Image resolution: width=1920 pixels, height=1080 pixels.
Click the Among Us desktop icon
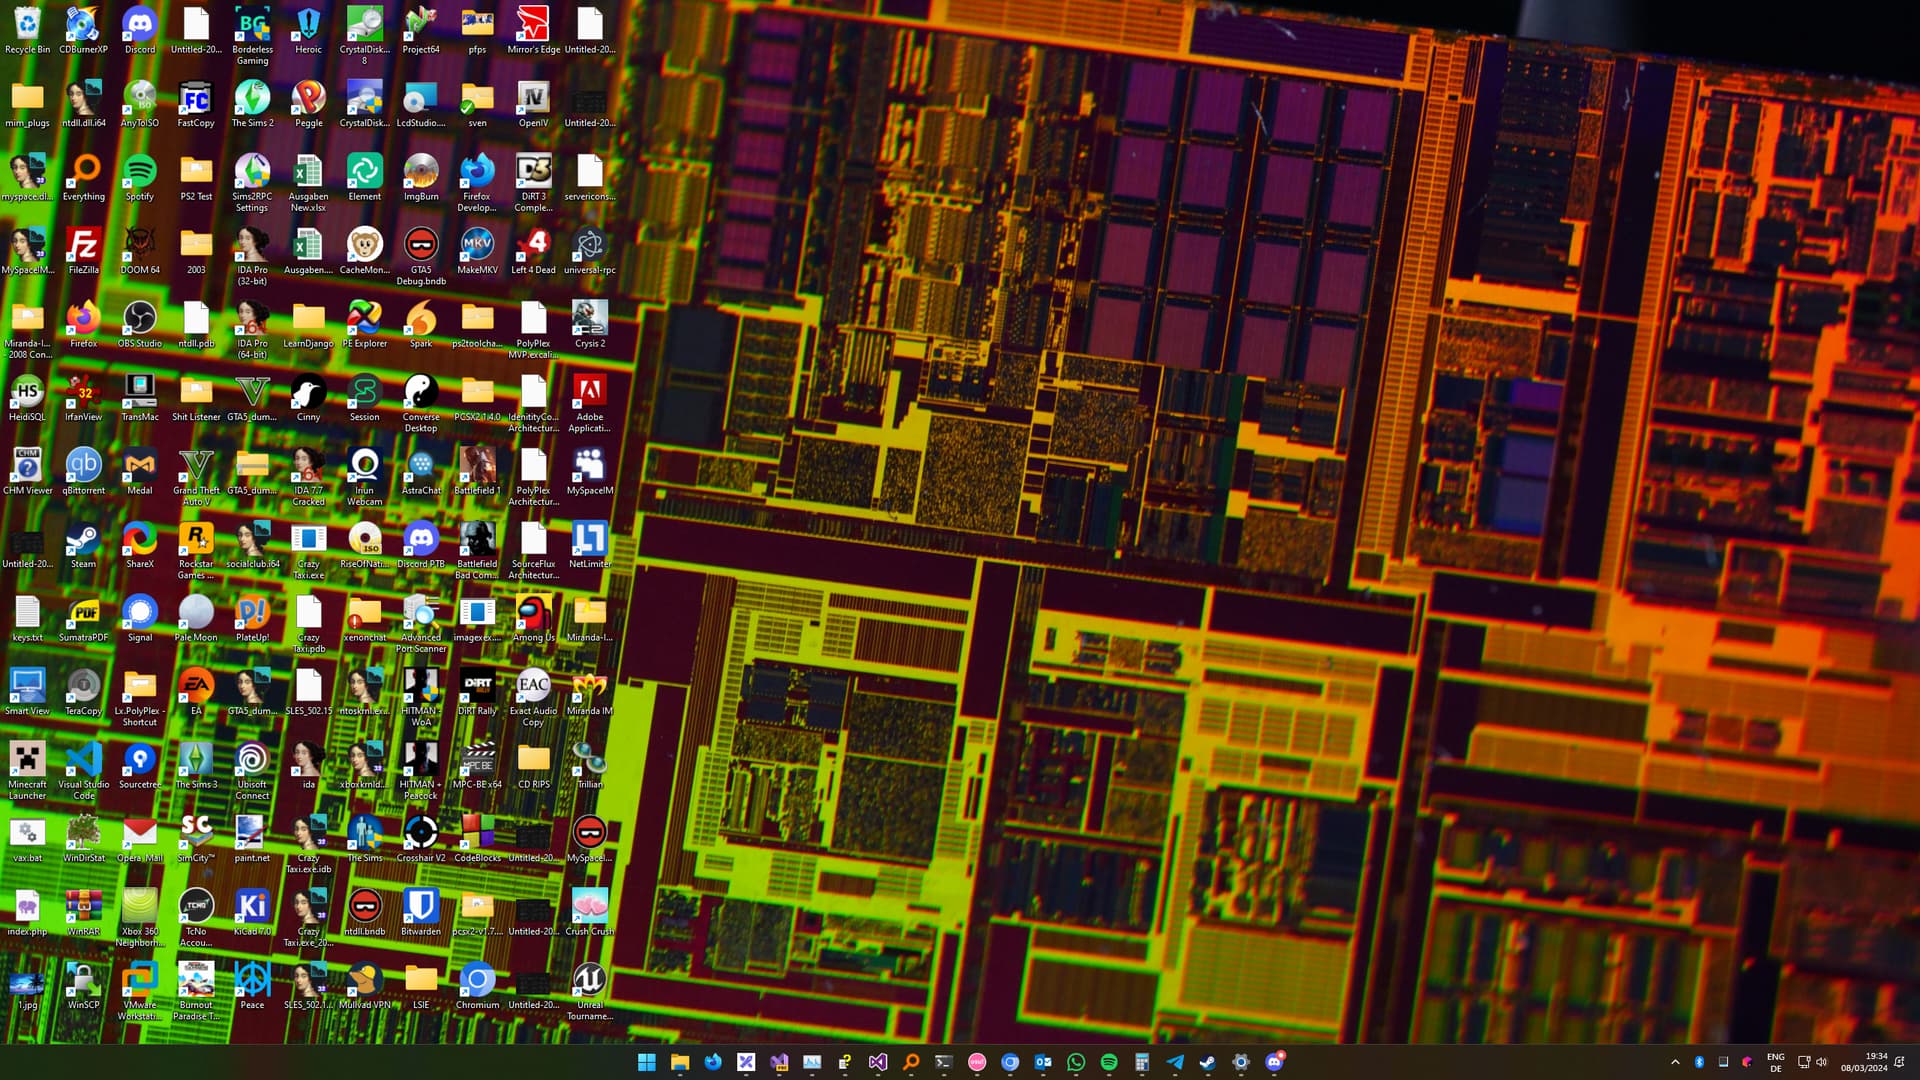click(533, 619)
